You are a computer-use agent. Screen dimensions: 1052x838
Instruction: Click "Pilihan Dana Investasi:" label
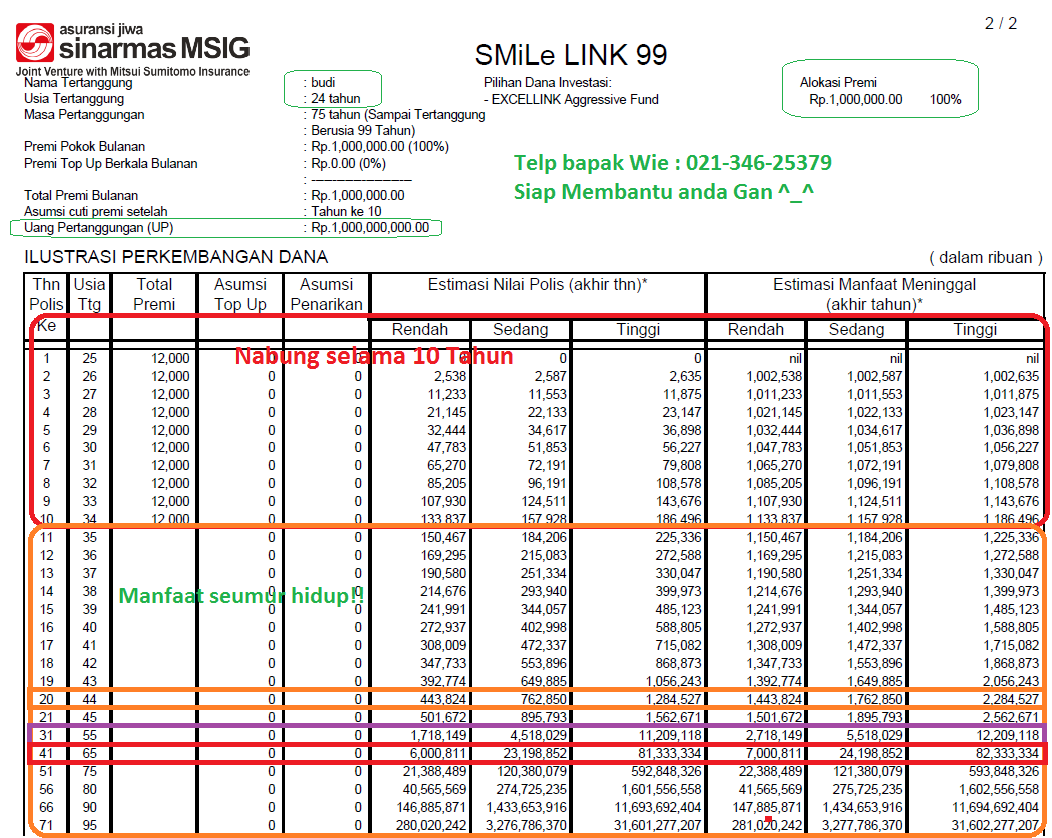coord(547,83)
